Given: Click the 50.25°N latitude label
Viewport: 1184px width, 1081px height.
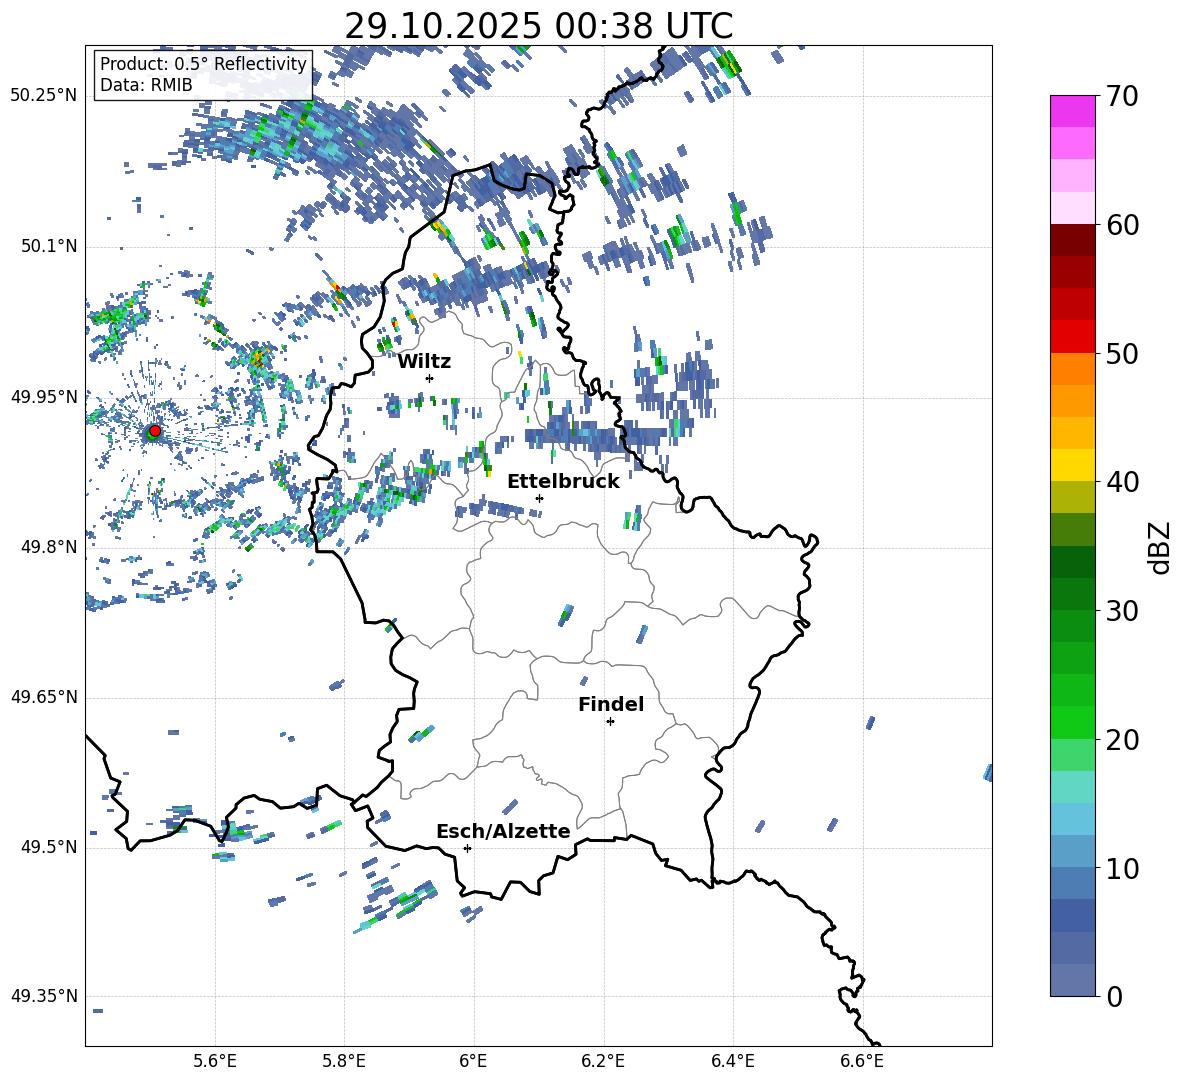Looking at the screenshot, I should point(44,96).
